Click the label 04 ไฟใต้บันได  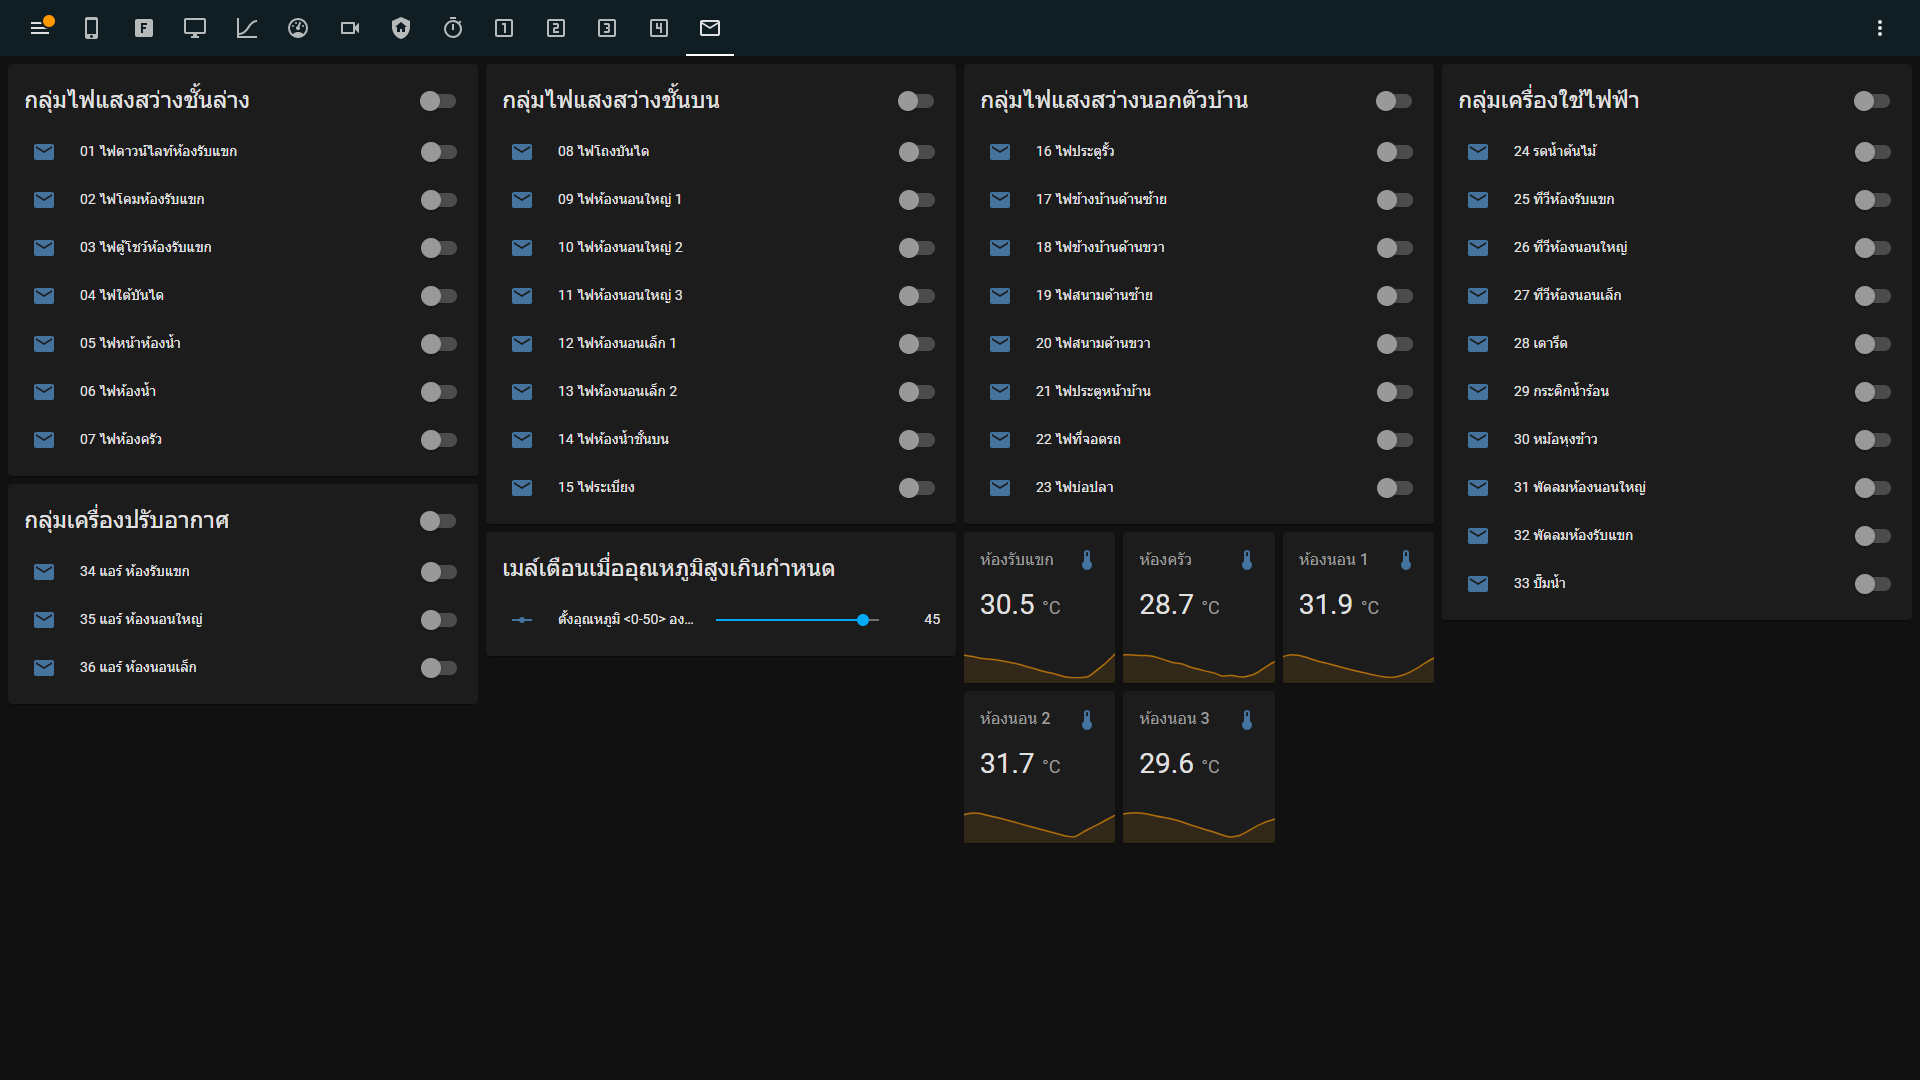(122, 295)
